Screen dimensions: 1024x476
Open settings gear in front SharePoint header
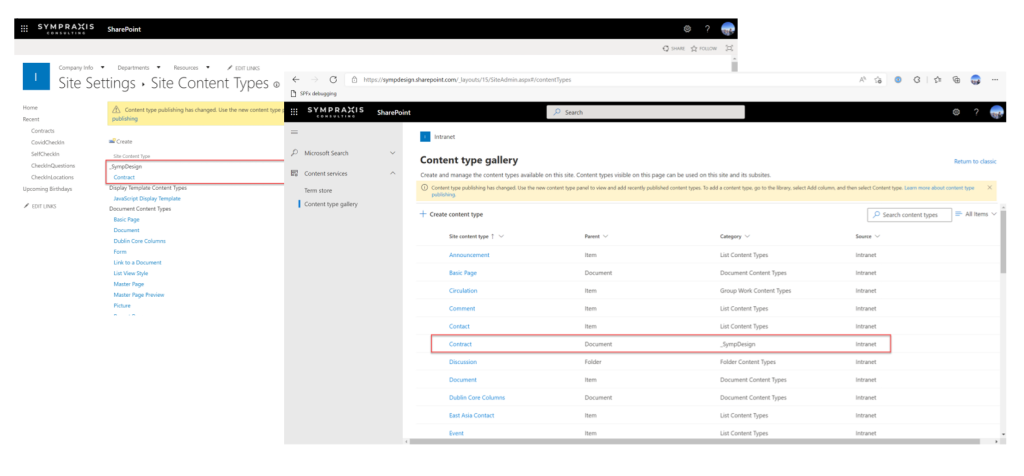(x=956, y=112)
